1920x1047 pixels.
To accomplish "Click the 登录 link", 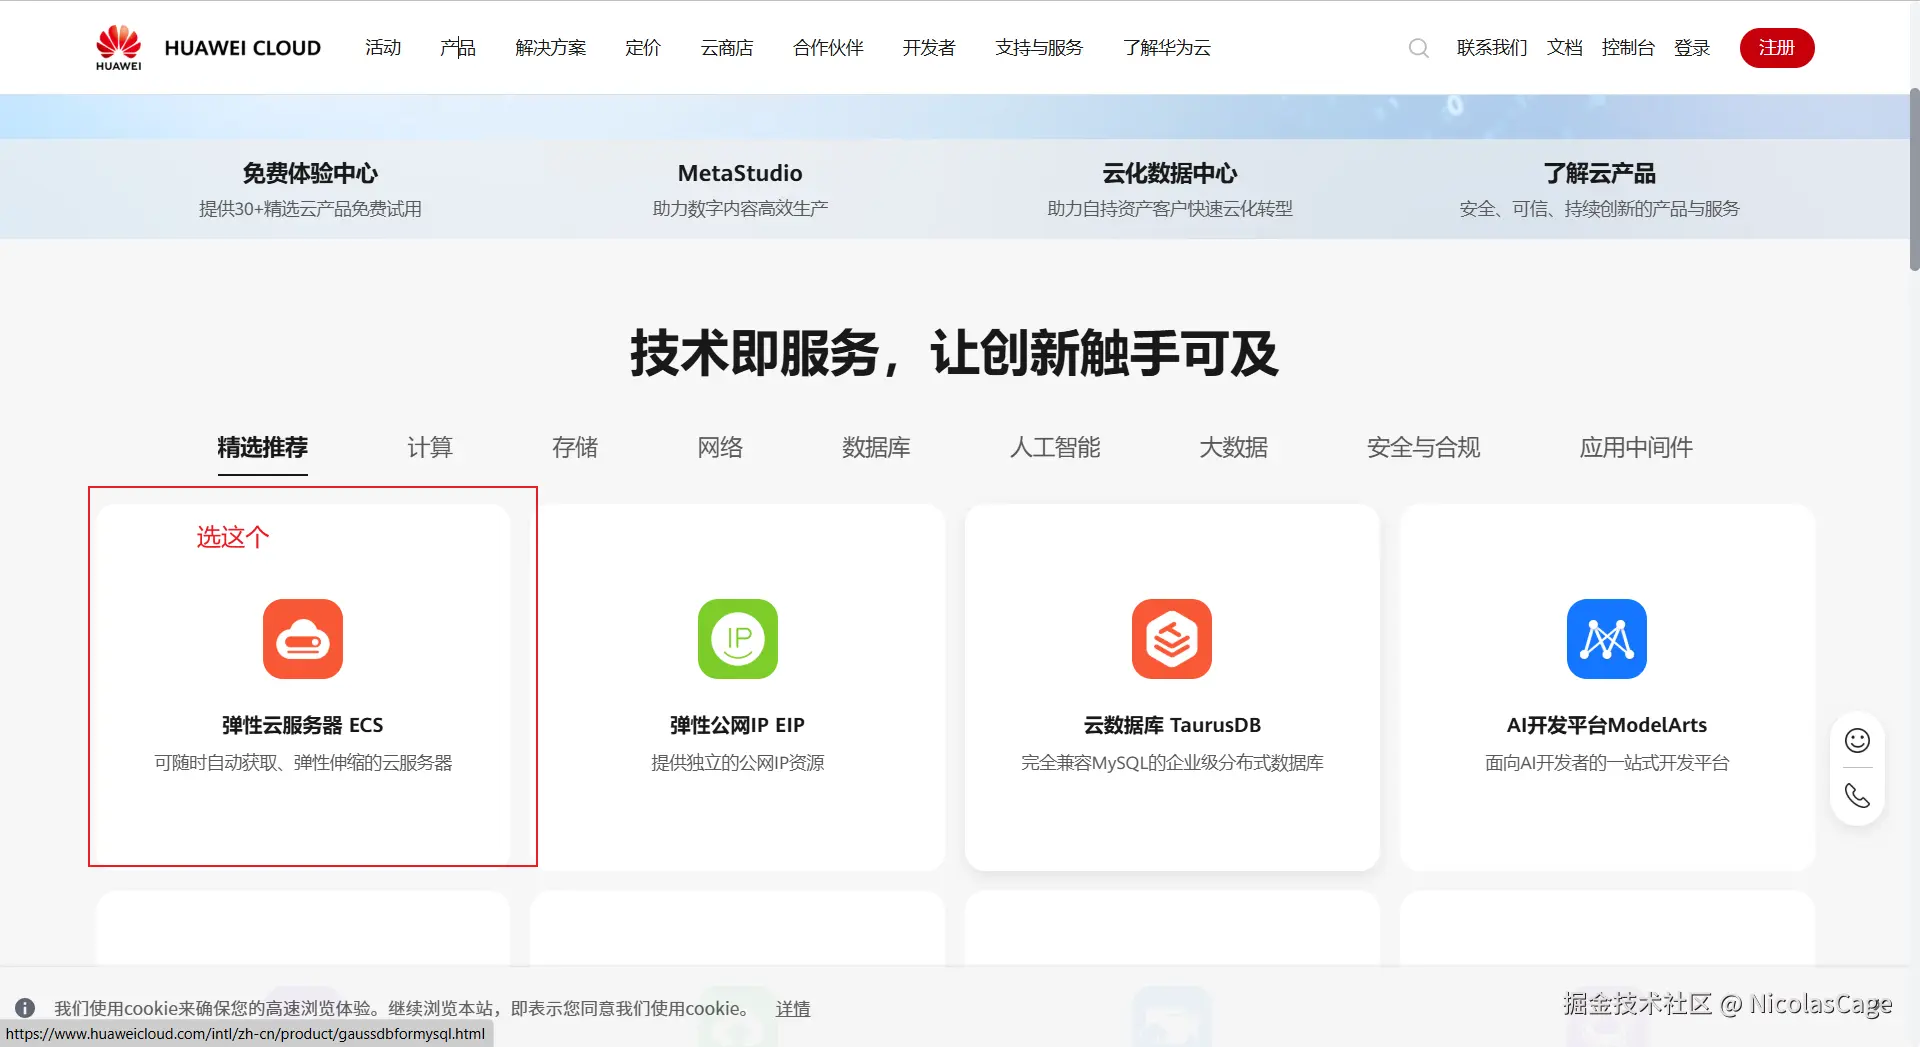I will click(x=1692, y=48).
